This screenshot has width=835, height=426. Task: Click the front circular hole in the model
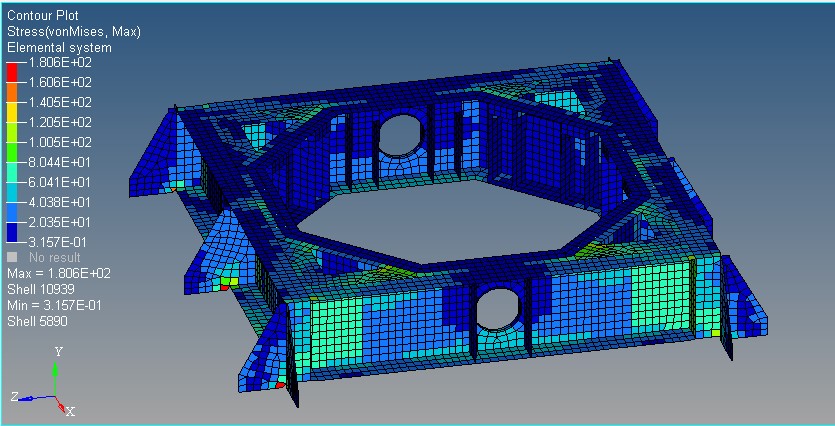[498, 309]
